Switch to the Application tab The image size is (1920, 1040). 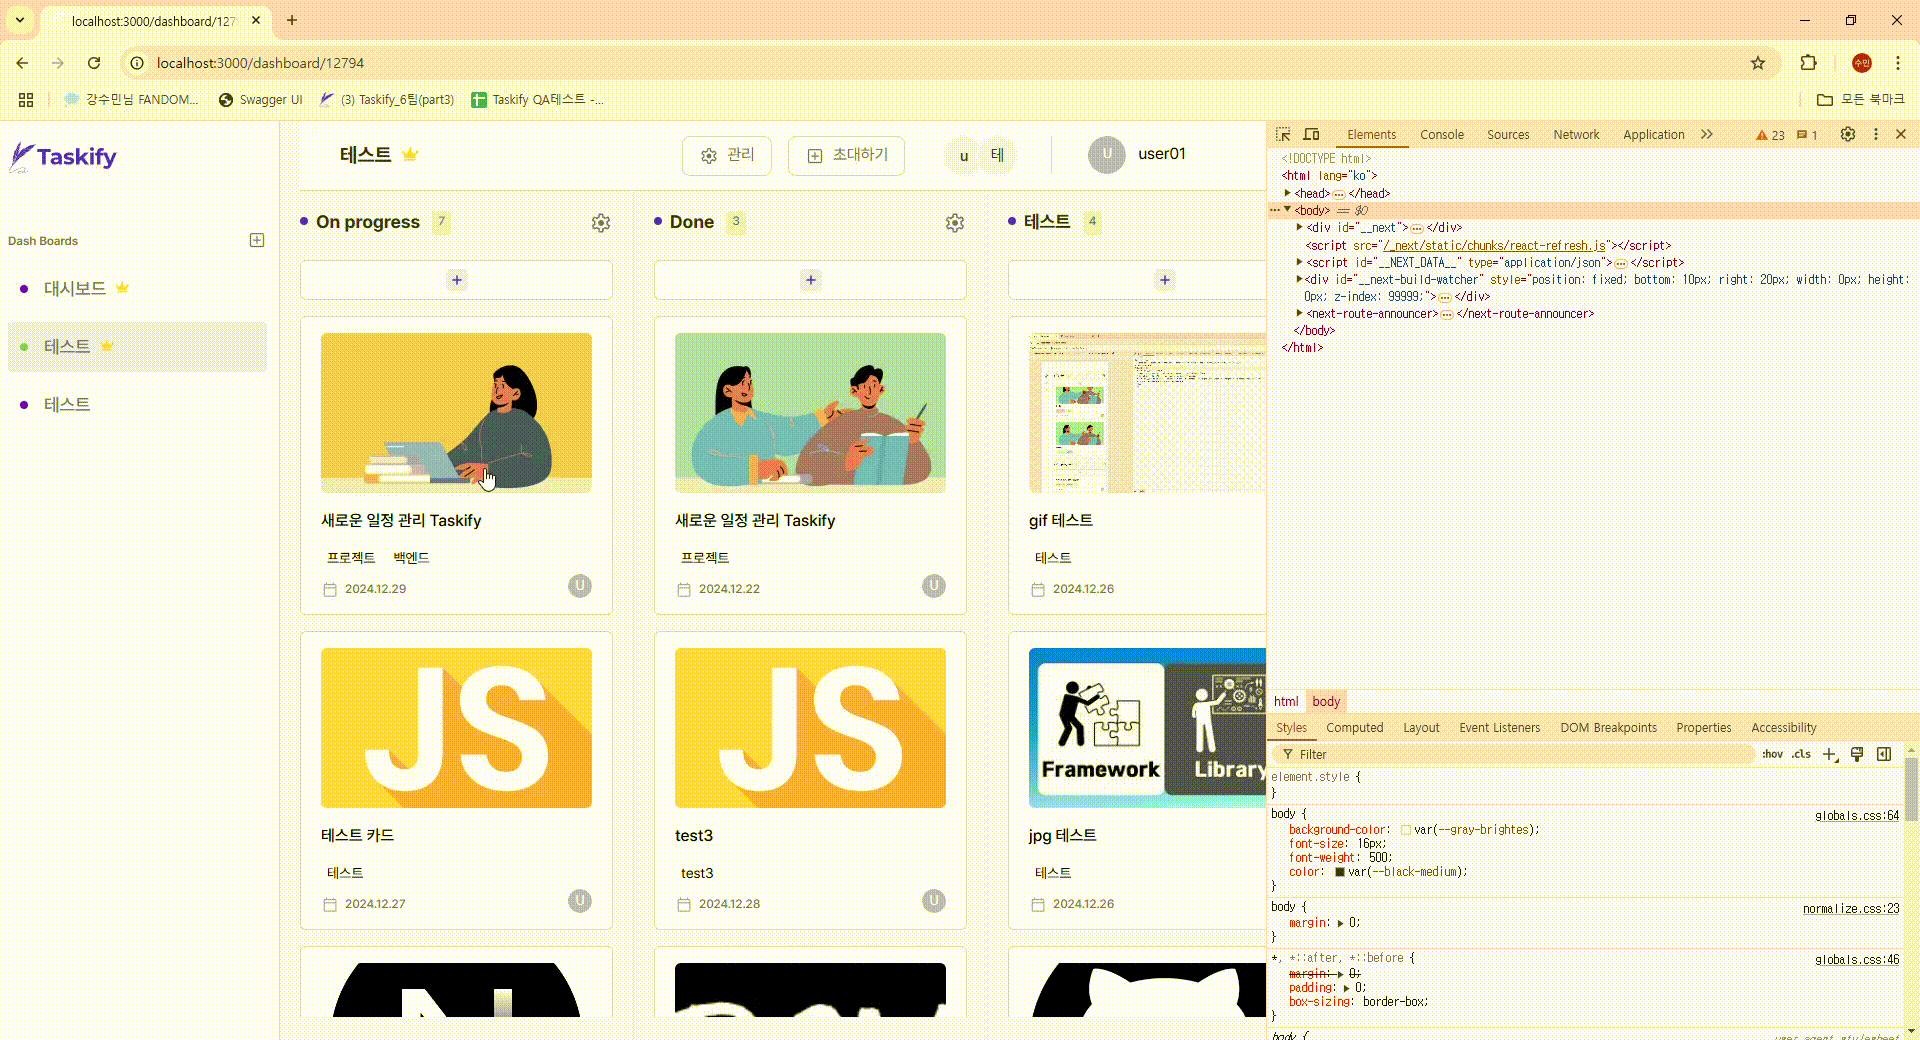1653,135
